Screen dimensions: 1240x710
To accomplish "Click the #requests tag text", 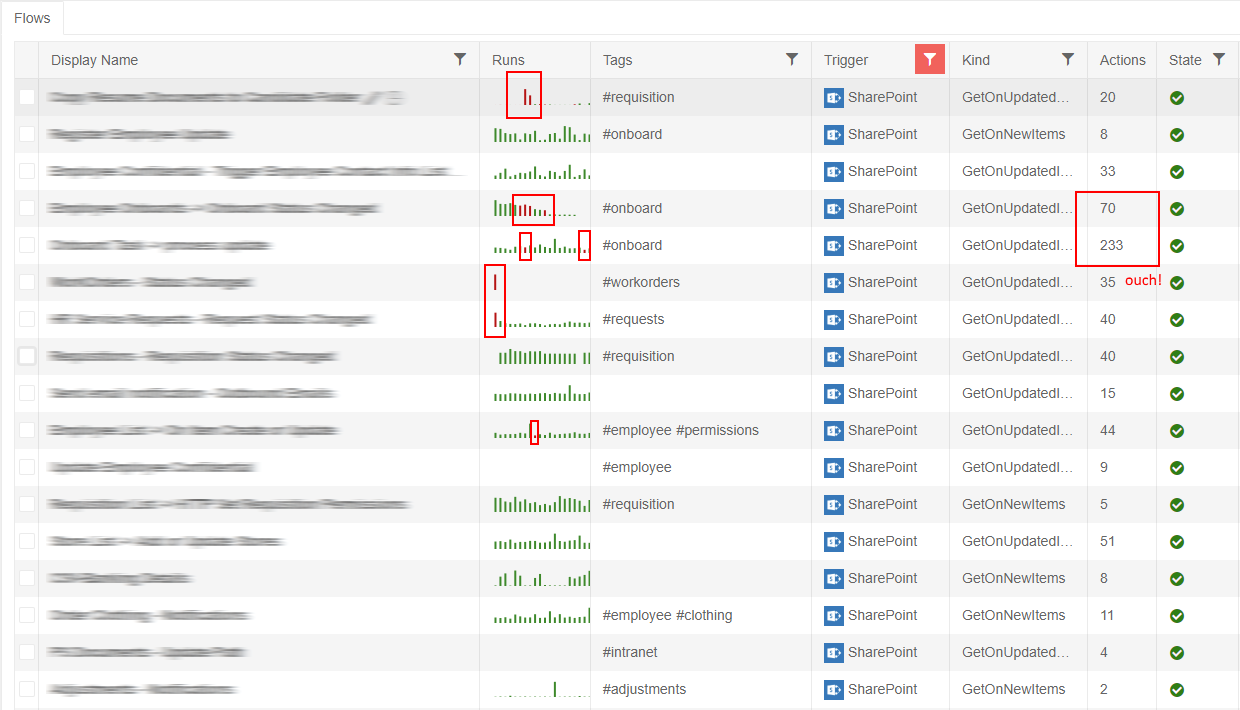I will pos(633,320).
